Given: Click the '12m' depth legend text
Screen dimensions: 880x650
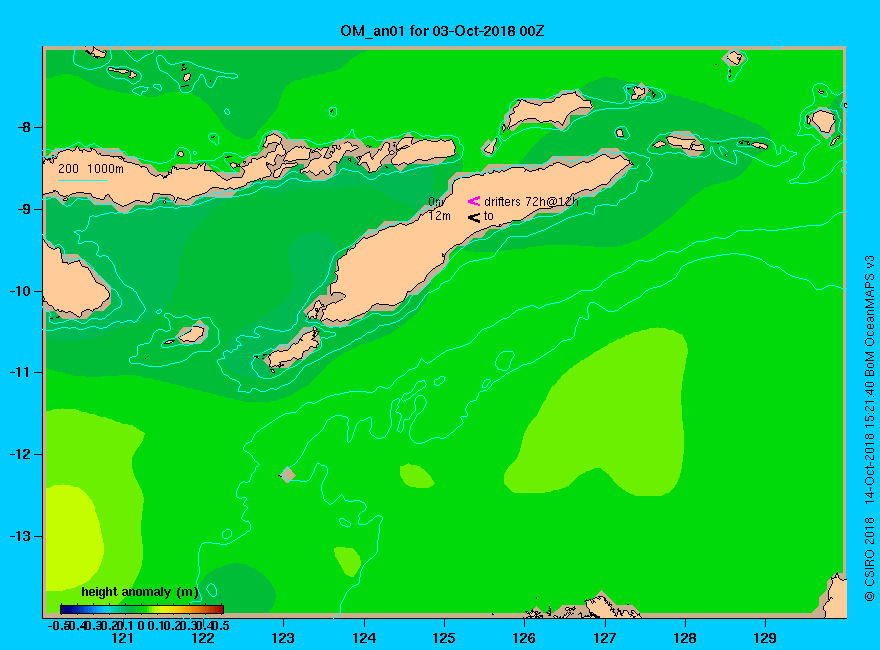Looking at the screenshot, I should tap(439, 216).
